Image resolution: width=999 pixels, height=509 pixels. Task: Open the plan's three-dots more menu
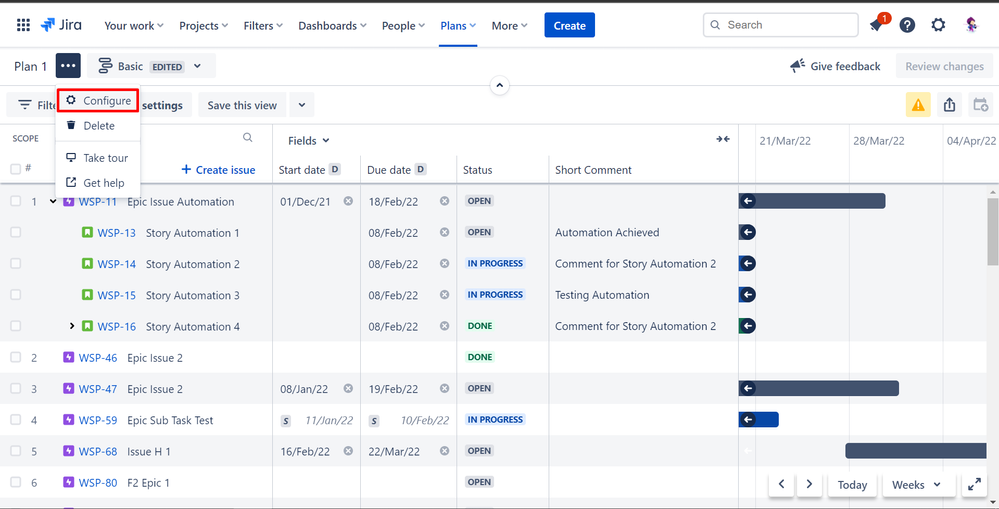pos(68,66)
